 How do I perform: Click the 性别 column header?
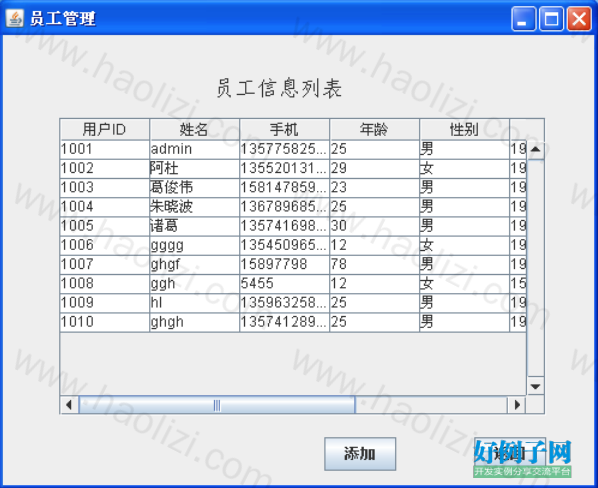(x=465, y=130)
